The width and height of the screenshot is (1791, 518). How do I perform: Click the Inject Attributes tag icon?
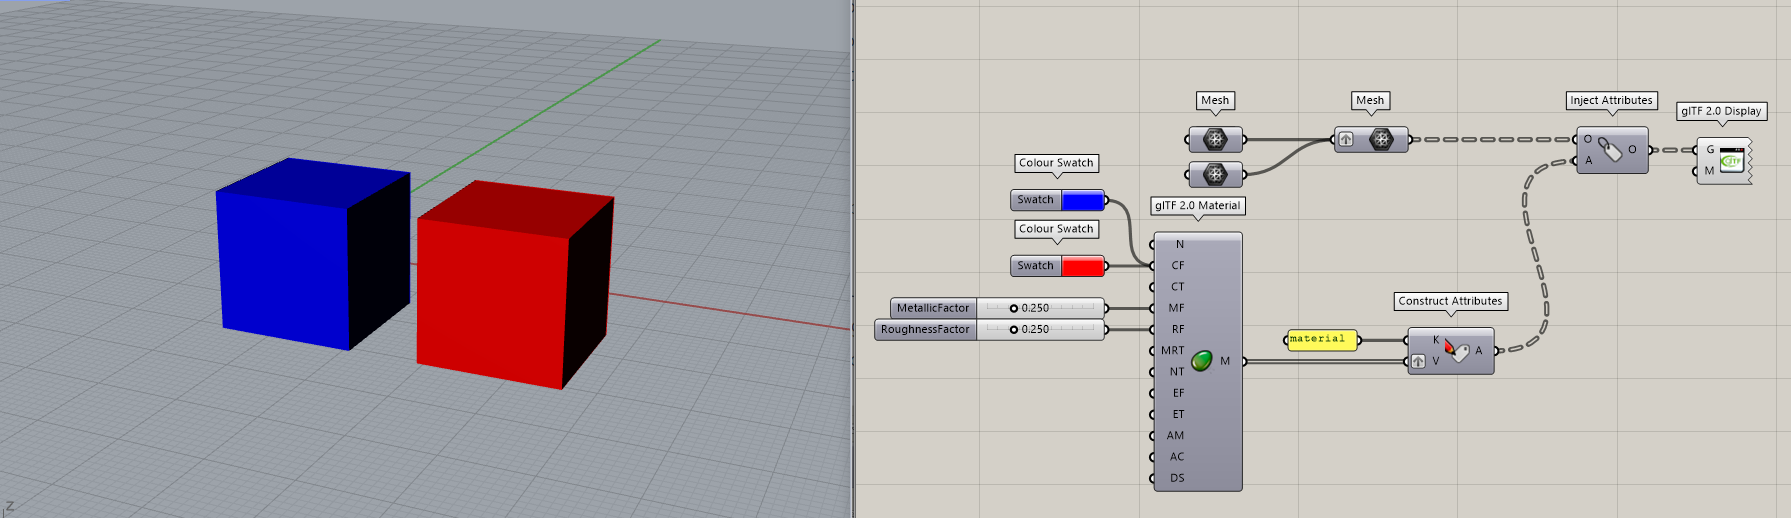(x=1610, y=150)
